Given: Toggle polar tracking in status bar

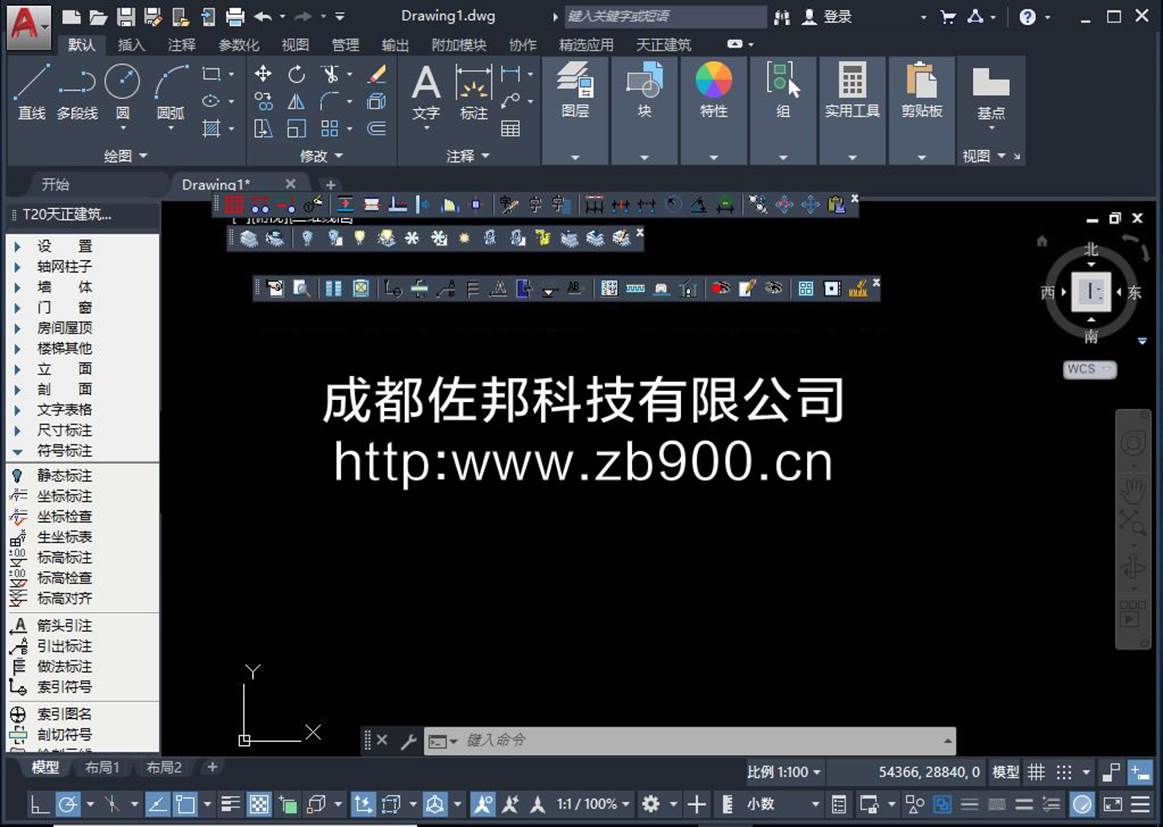Looking at the screenshot, I should point(67,804).
